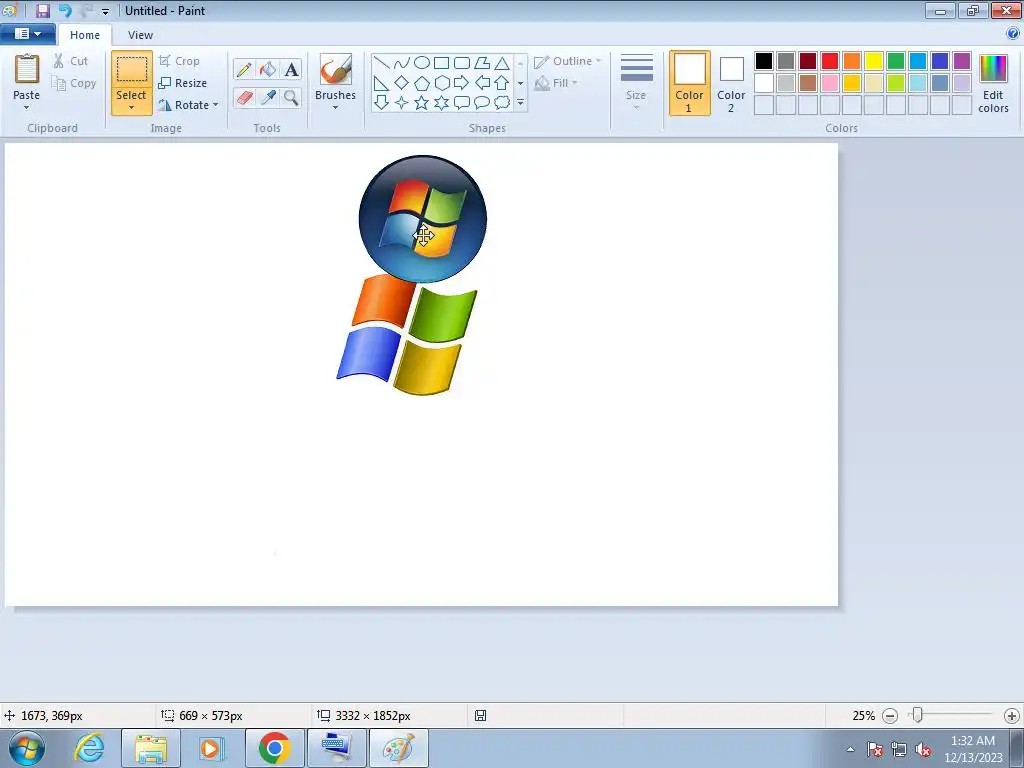Choose the Fill with color bucket tool
Screen dimensions: 1024x768
[x=268, y=69]
